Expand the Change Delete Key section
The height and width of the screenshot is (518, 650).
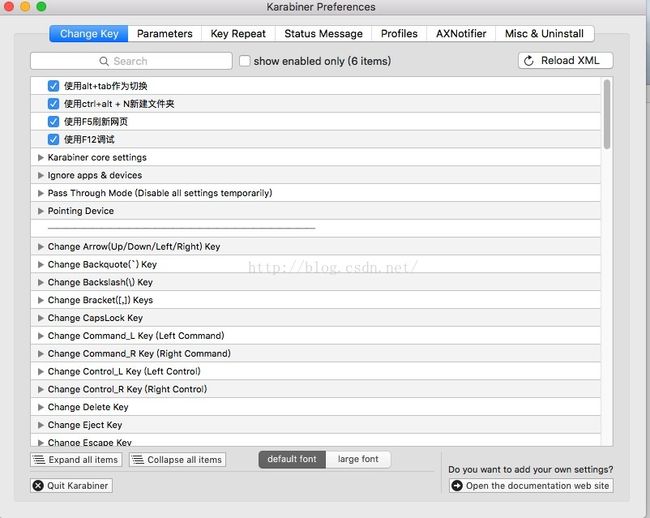[41, 407]
